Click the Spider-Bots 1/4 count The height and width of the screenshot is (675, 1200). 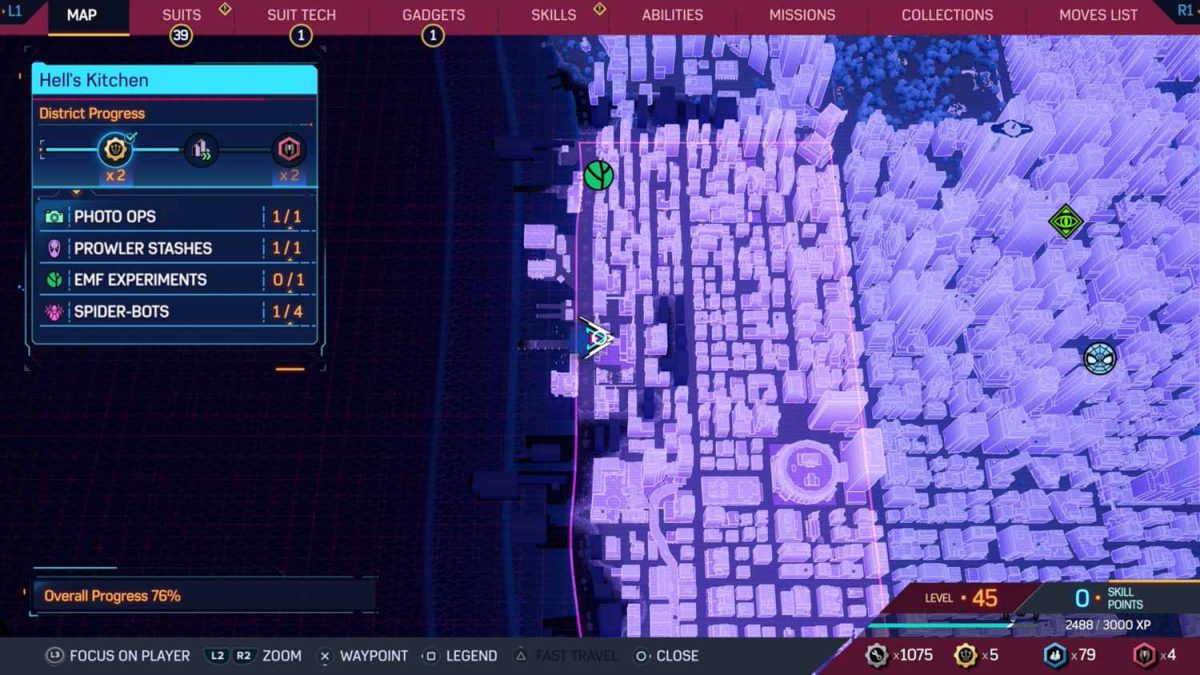point(287,312)
